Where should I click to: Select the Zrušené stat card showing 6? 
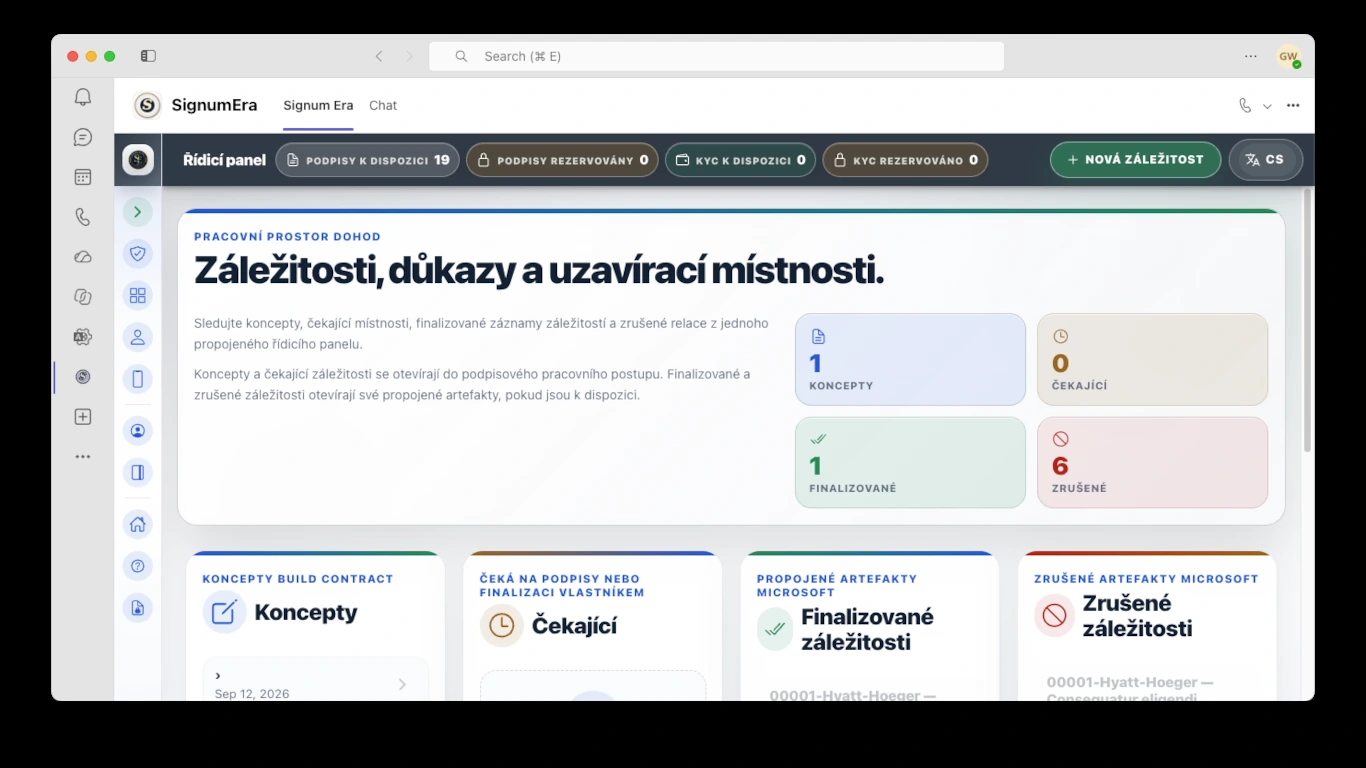[1152, 462]
